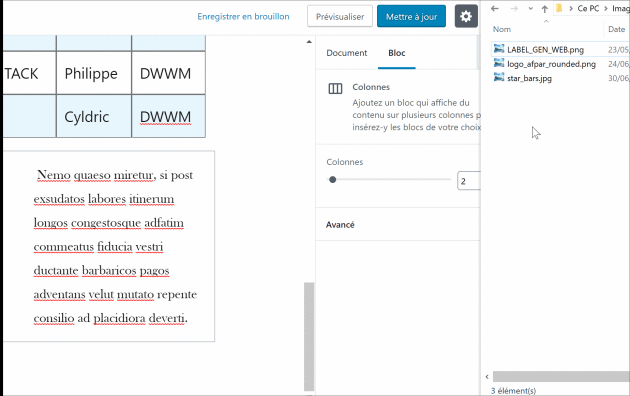Open the settings gear panel toggle
Screen dimensions: 630x396
(x=466, y=16)
